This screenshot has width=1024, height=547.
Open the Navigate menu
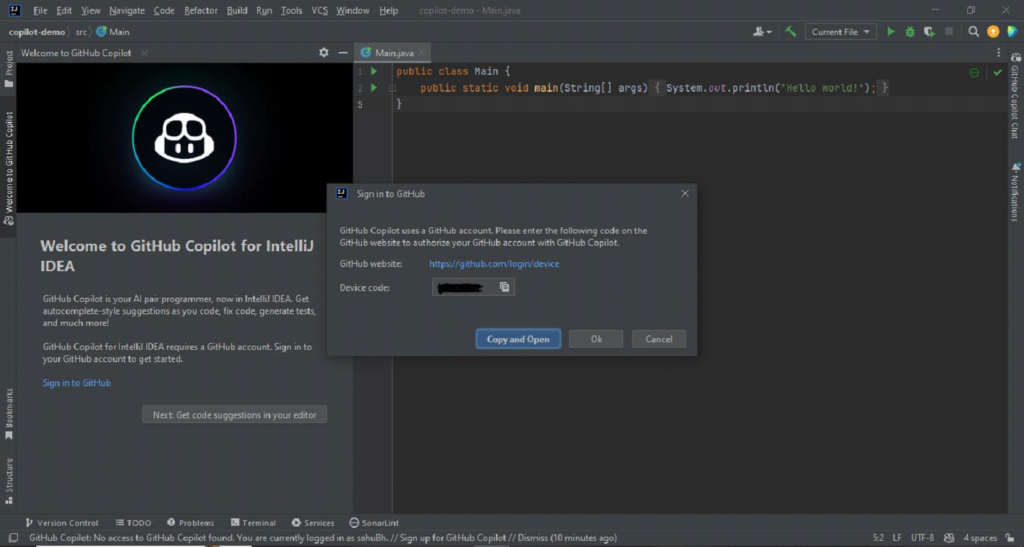tap(127, 10)
